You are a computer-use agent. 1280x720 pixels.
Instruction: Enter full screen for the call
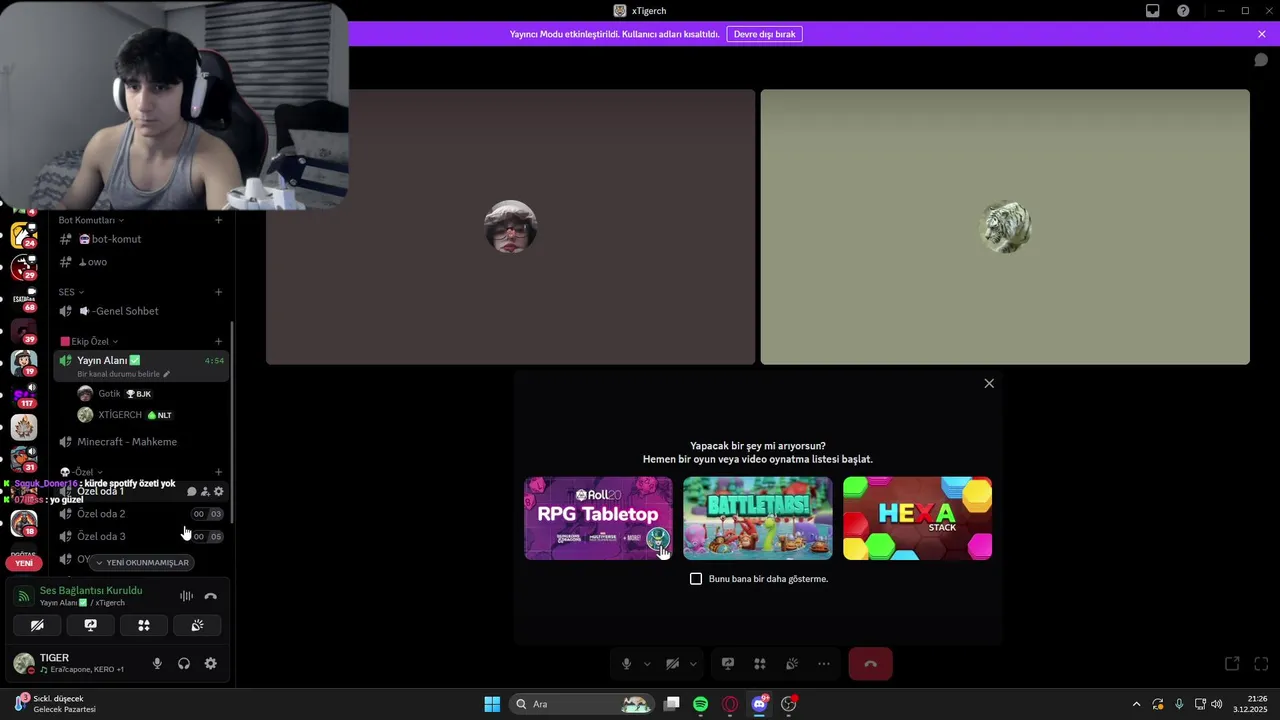click(1261, 664)
